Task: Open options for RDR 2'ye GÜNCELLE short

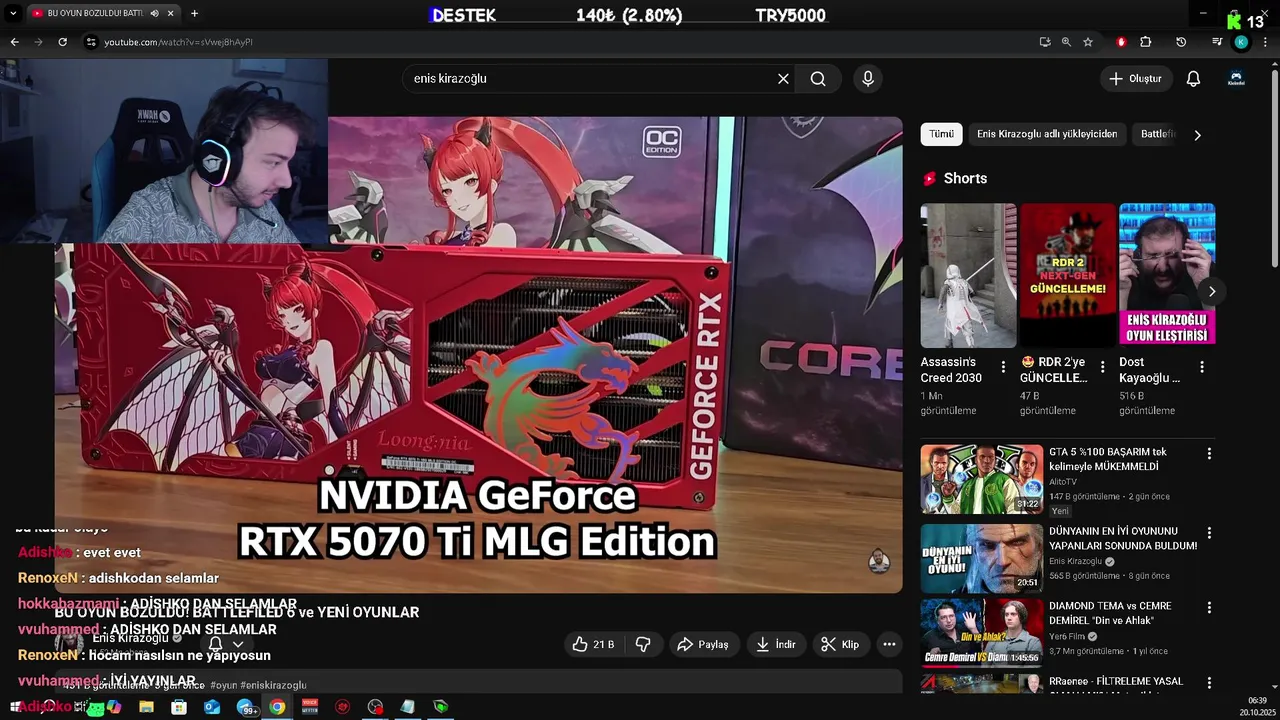Action: pyautogui.click(x=1103, y=367)
